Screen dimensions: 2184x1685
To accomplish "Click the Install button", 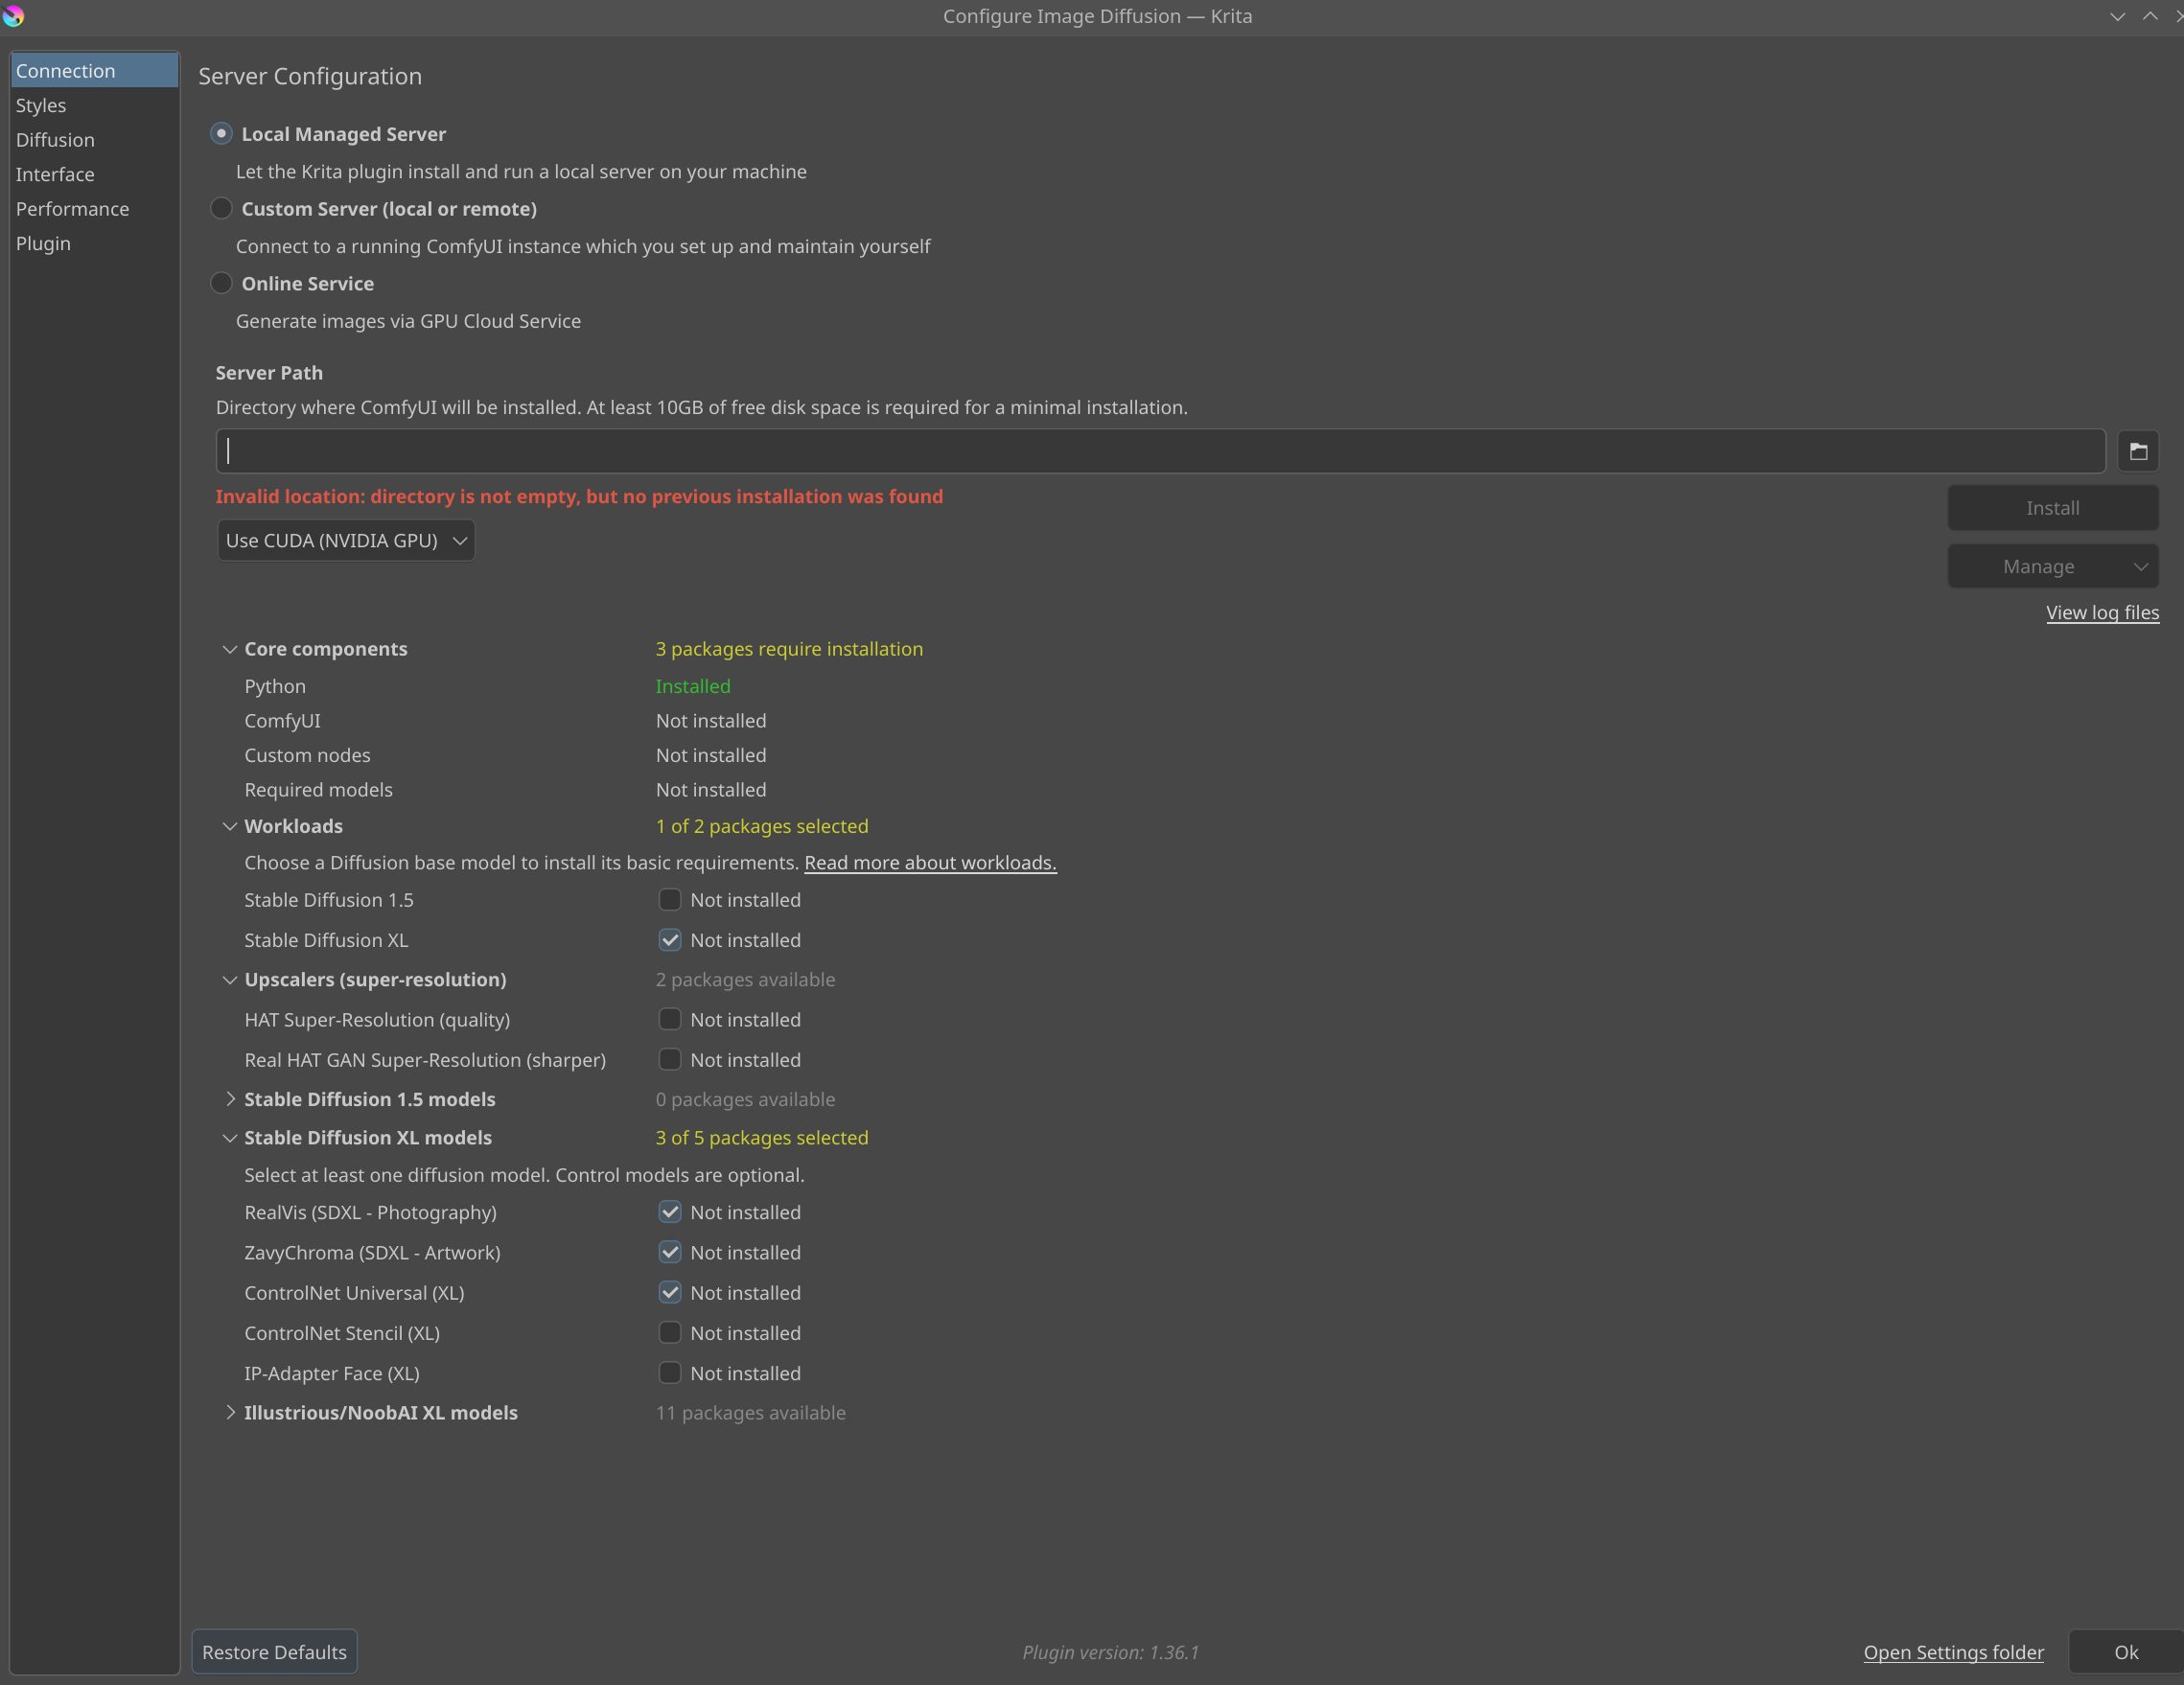I will click(2053, 508).
